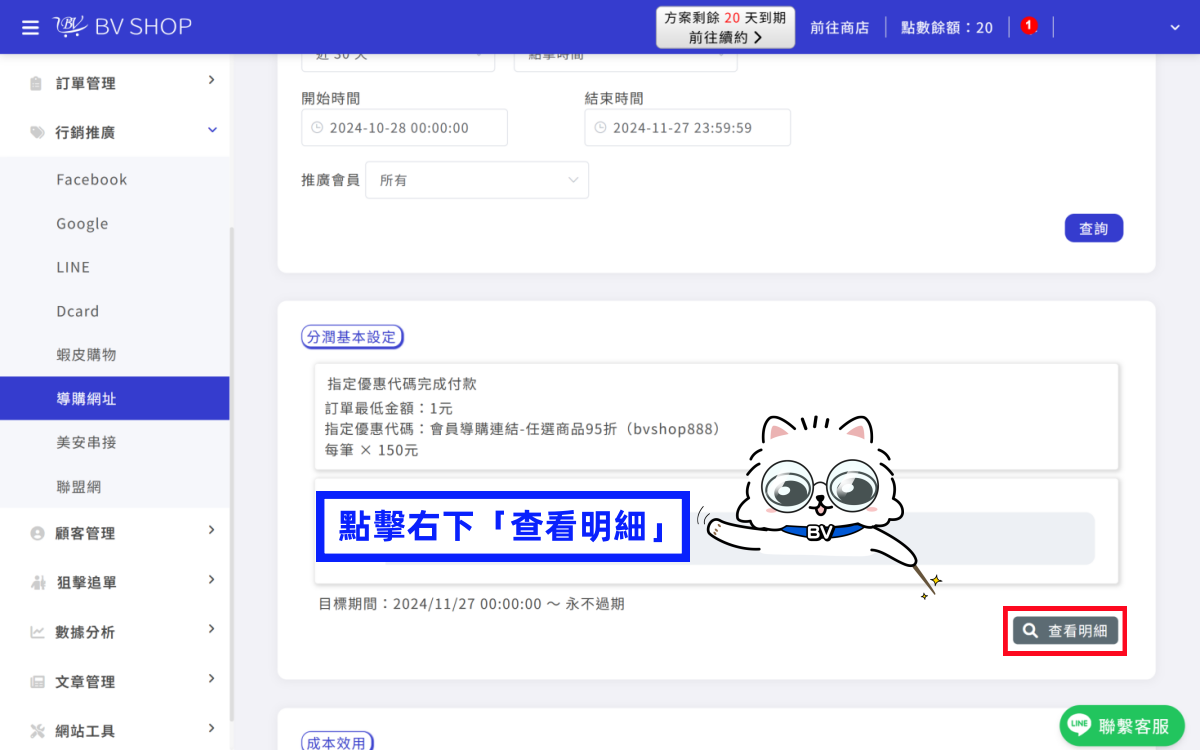Click the 結束時間 date input field
This screenshot has width=1200, height=750.
[687, 128]
